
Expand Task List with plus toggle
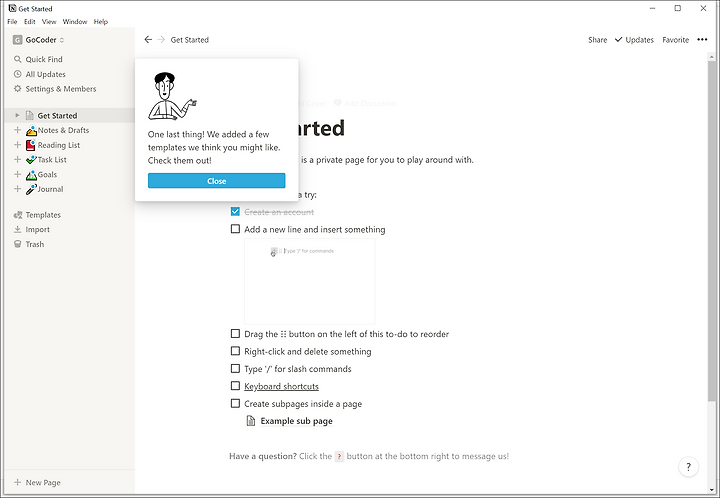(17, 159)
